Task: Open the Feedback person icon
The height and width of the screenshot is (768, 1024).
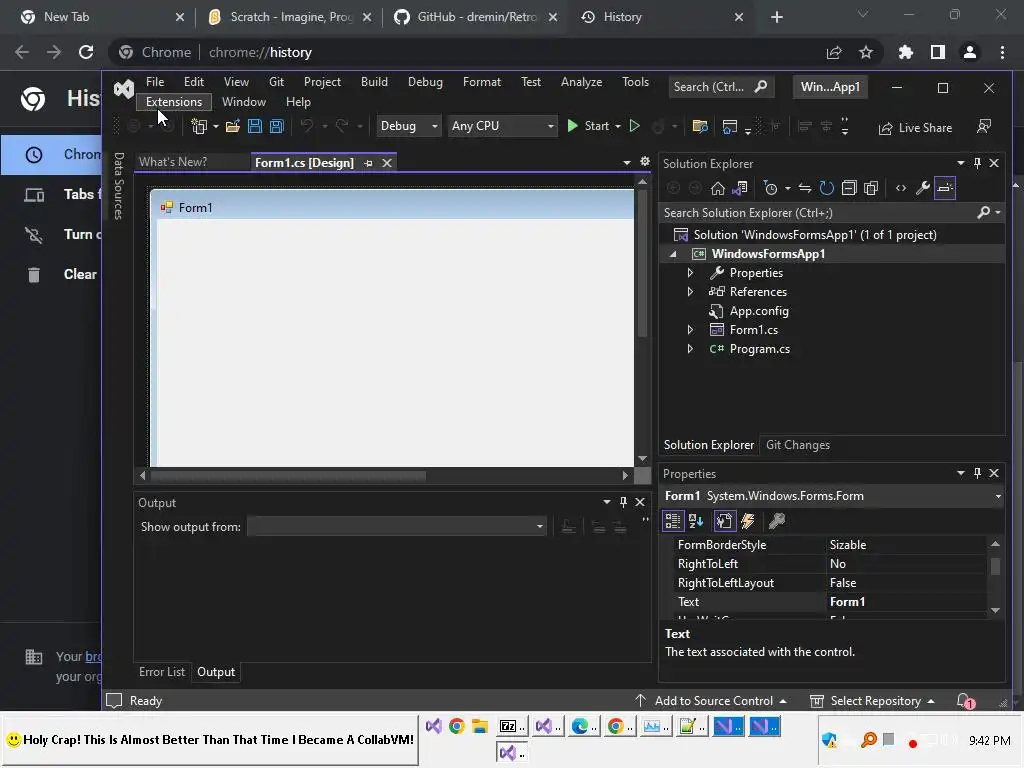Action: (984, 126)
